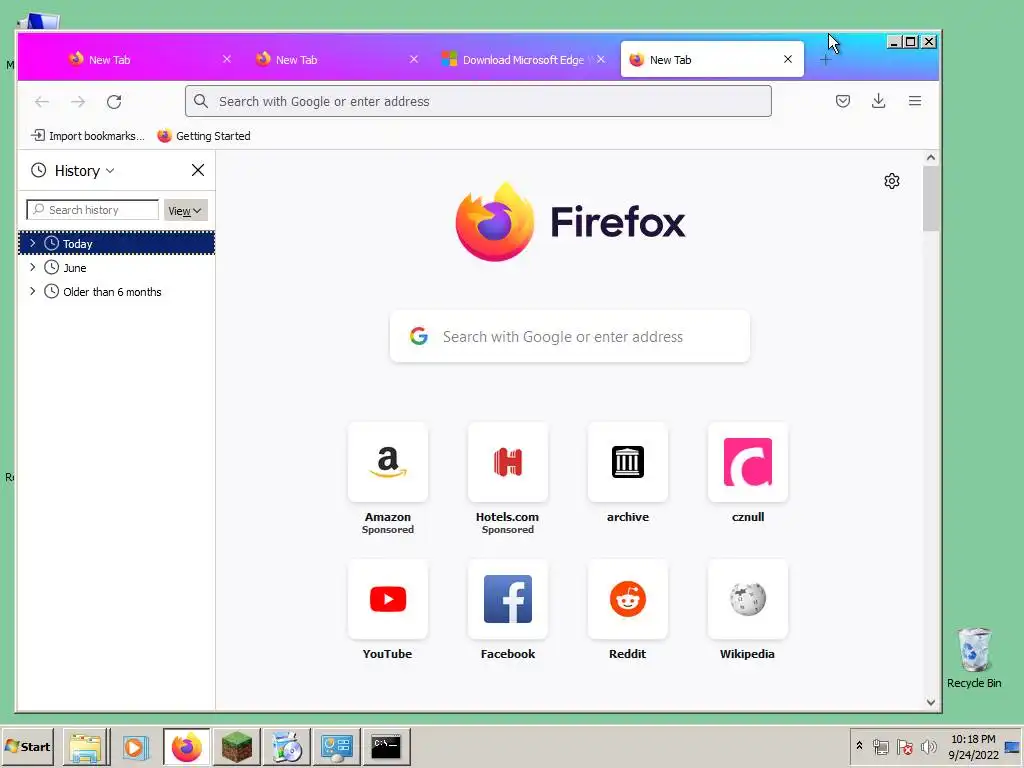Select the Recycle Bin desktop icon
The image size is (1024, 768).
coord(974,658)
